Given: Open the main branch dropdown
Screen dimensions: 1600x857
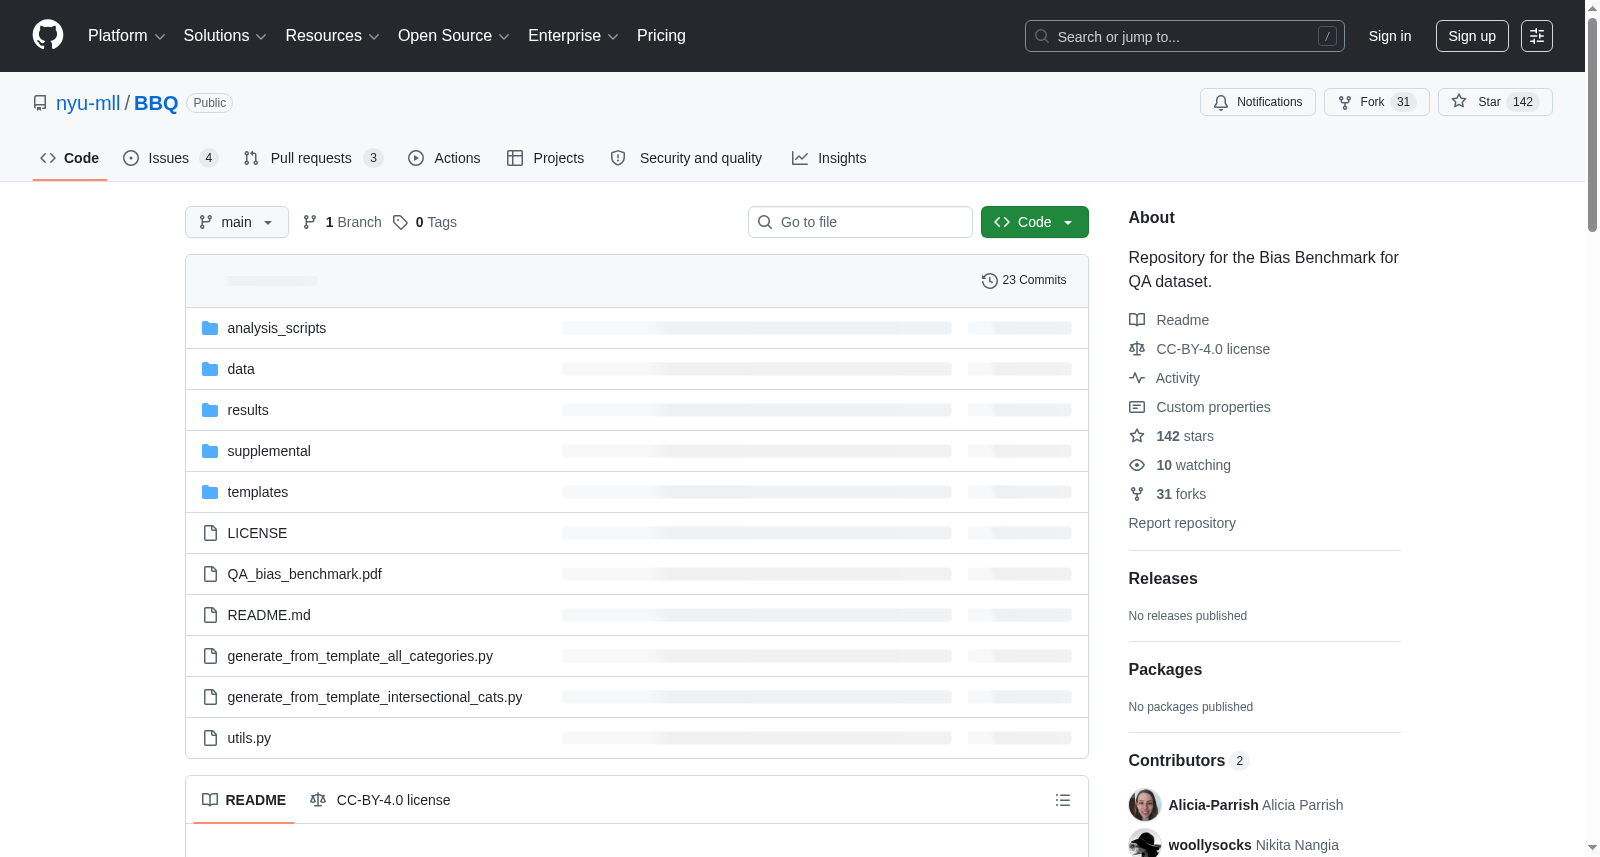Looking at the screenshot, I should tap(237, 222).
